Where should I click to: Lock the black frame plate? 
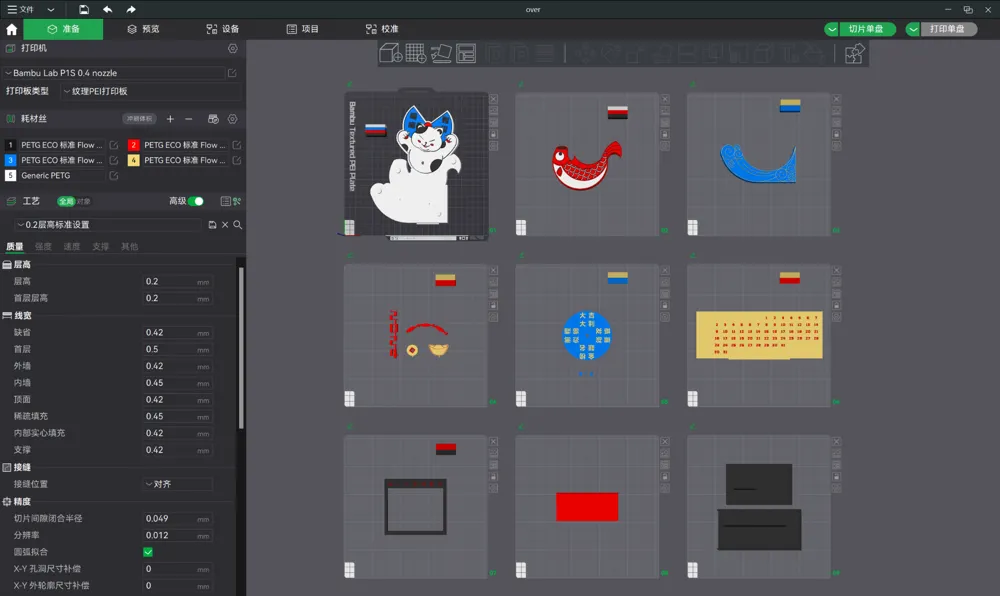click(x=494, y=477)
